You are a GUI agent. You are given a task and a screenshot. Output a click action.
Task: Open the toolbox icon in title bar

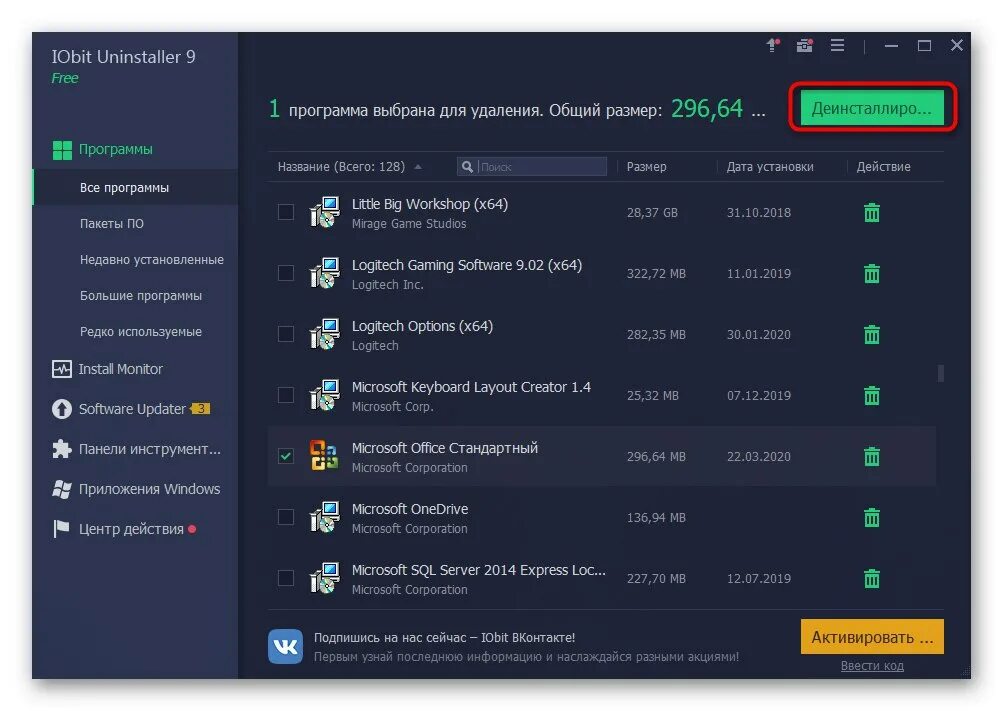[x=805, y=45]
